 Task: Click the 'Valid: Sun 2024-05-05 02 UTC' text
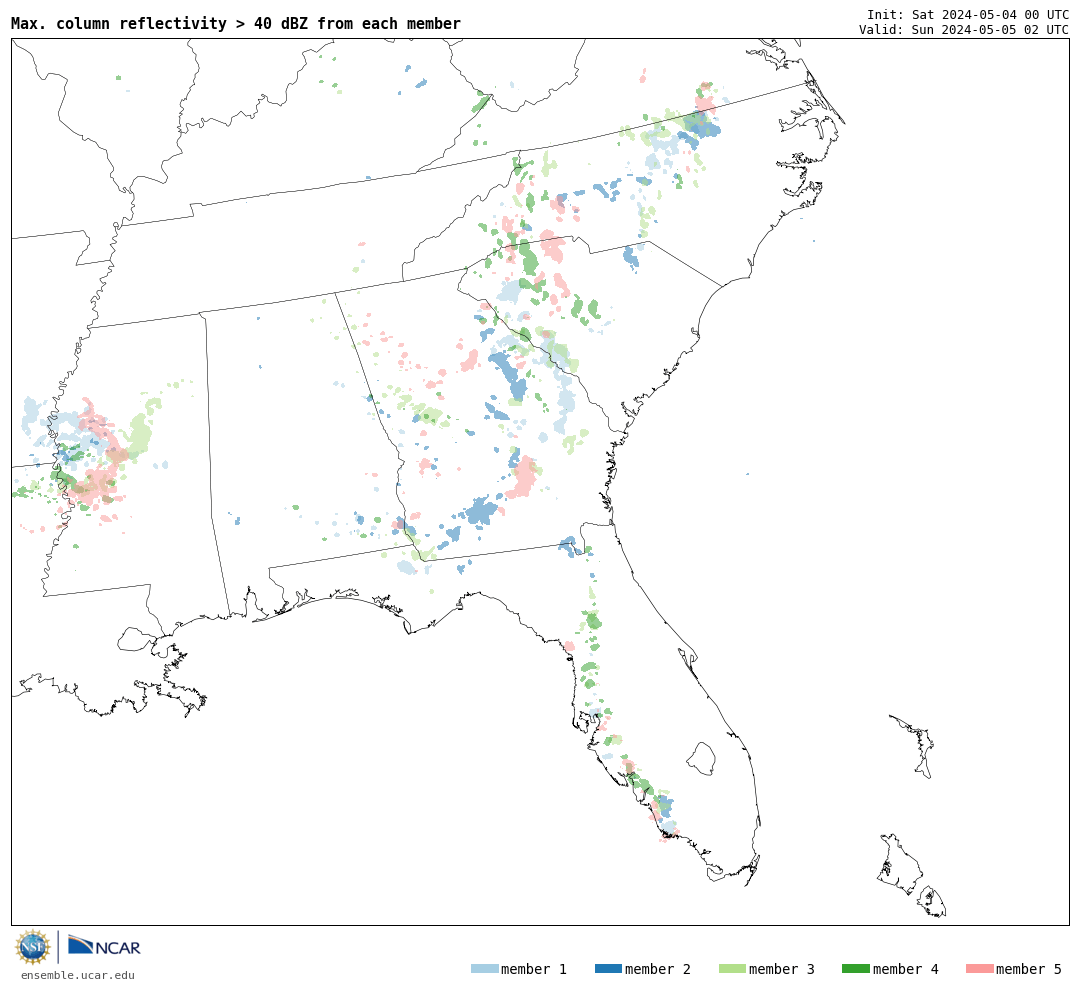pos(964,30)
